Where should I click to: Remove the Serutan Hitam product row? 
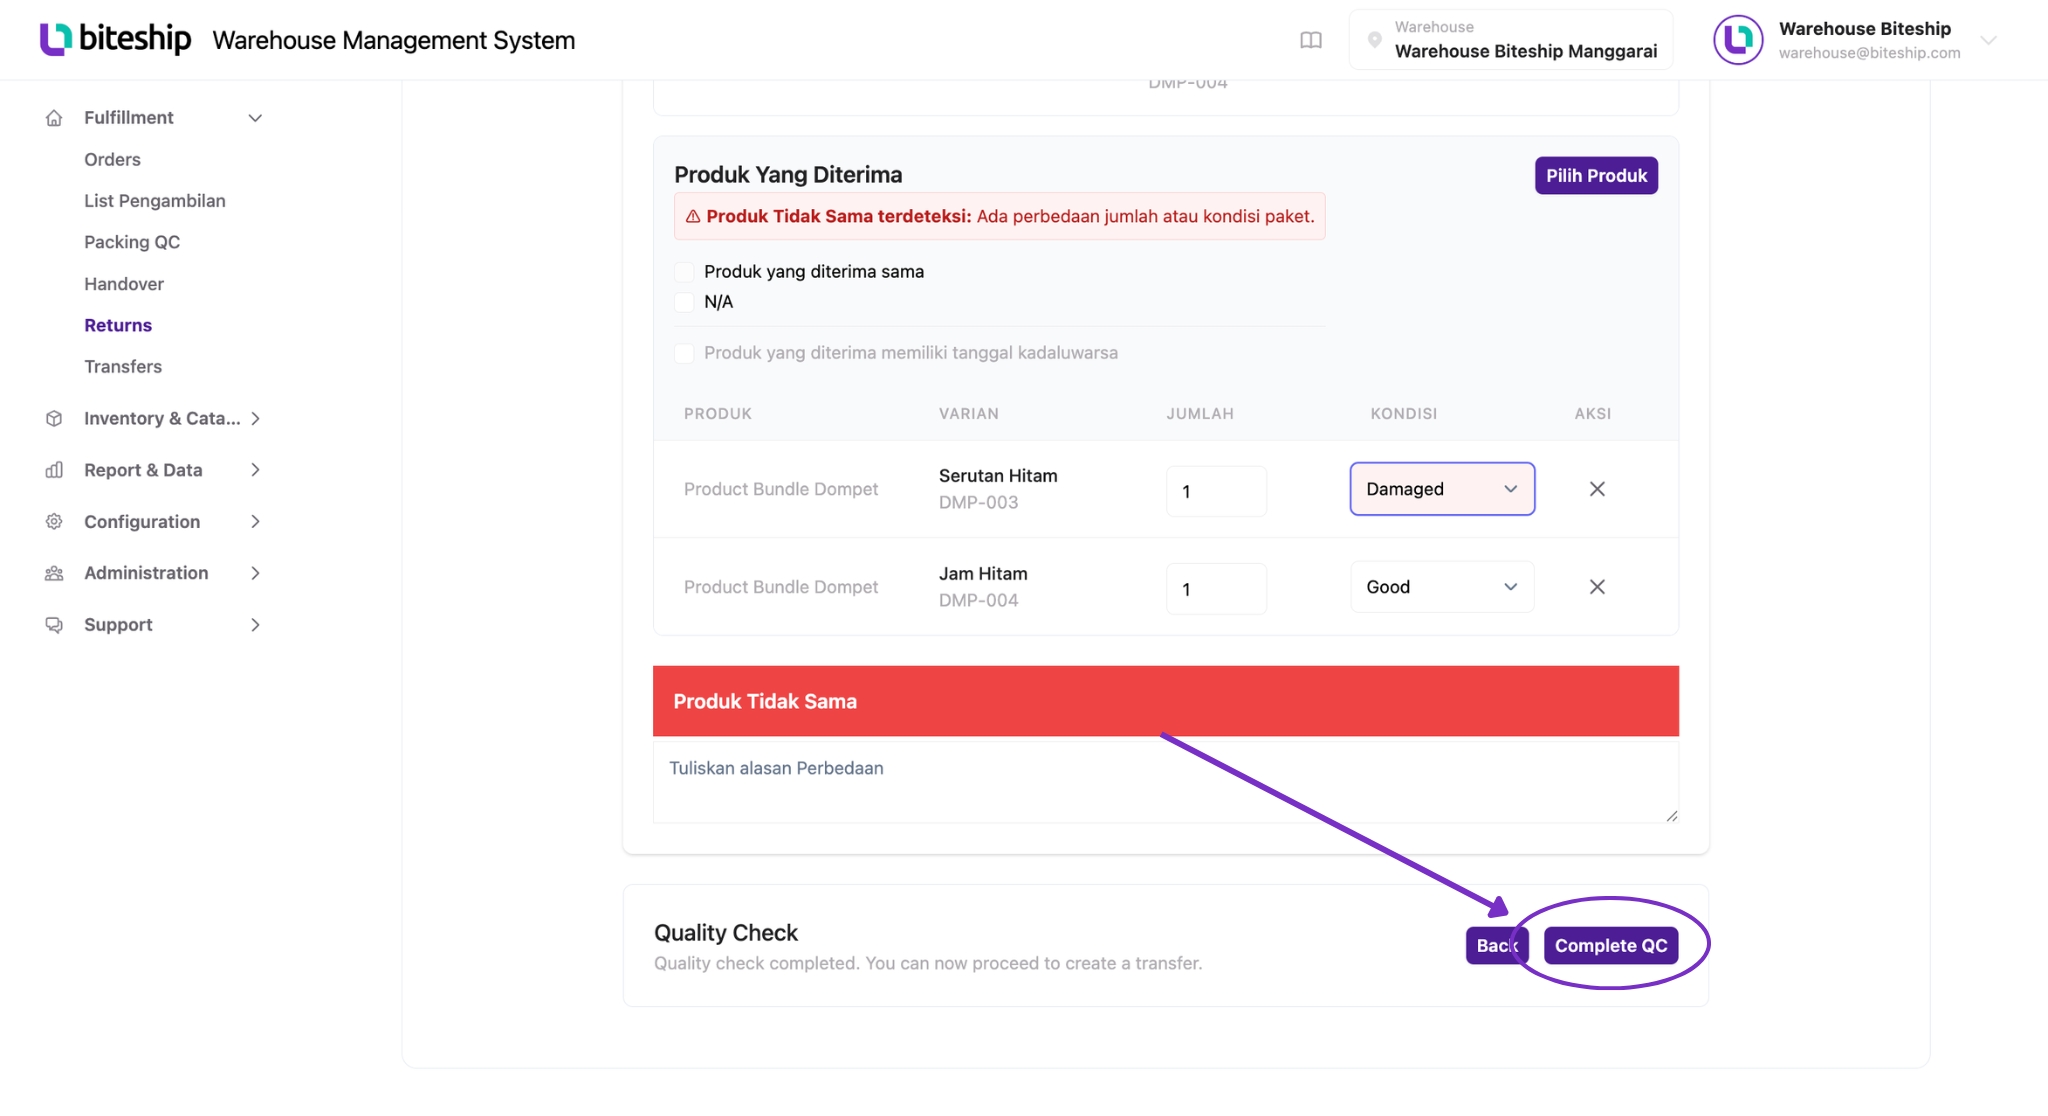pyautogui.click(x=1597, y=489)
